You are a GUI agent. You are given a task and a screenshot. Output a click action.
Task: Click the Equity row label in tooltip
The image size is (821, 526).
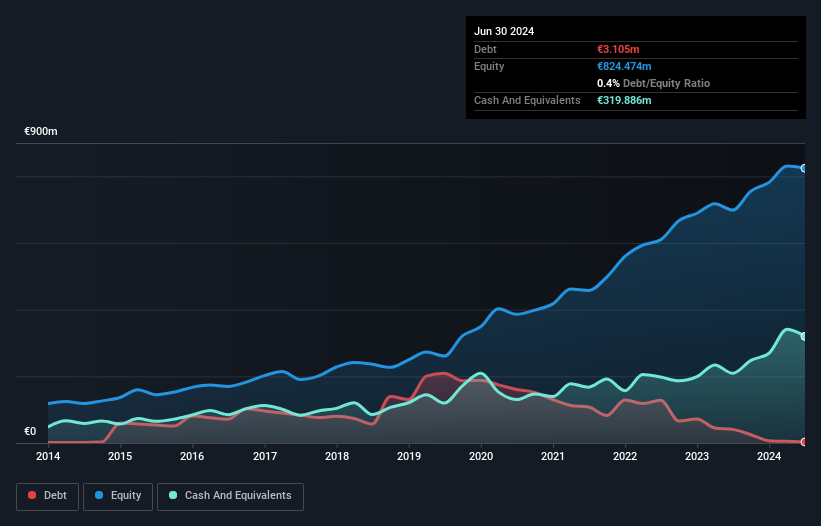click(x=489, y=66)
